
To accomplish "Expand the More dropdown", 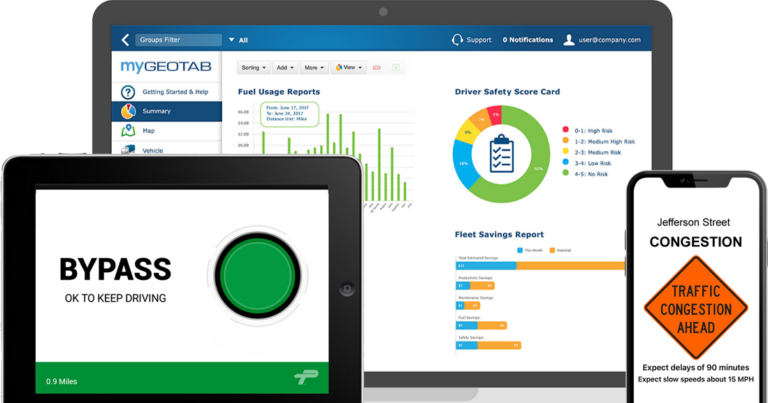I will click(x=315, y=67).
